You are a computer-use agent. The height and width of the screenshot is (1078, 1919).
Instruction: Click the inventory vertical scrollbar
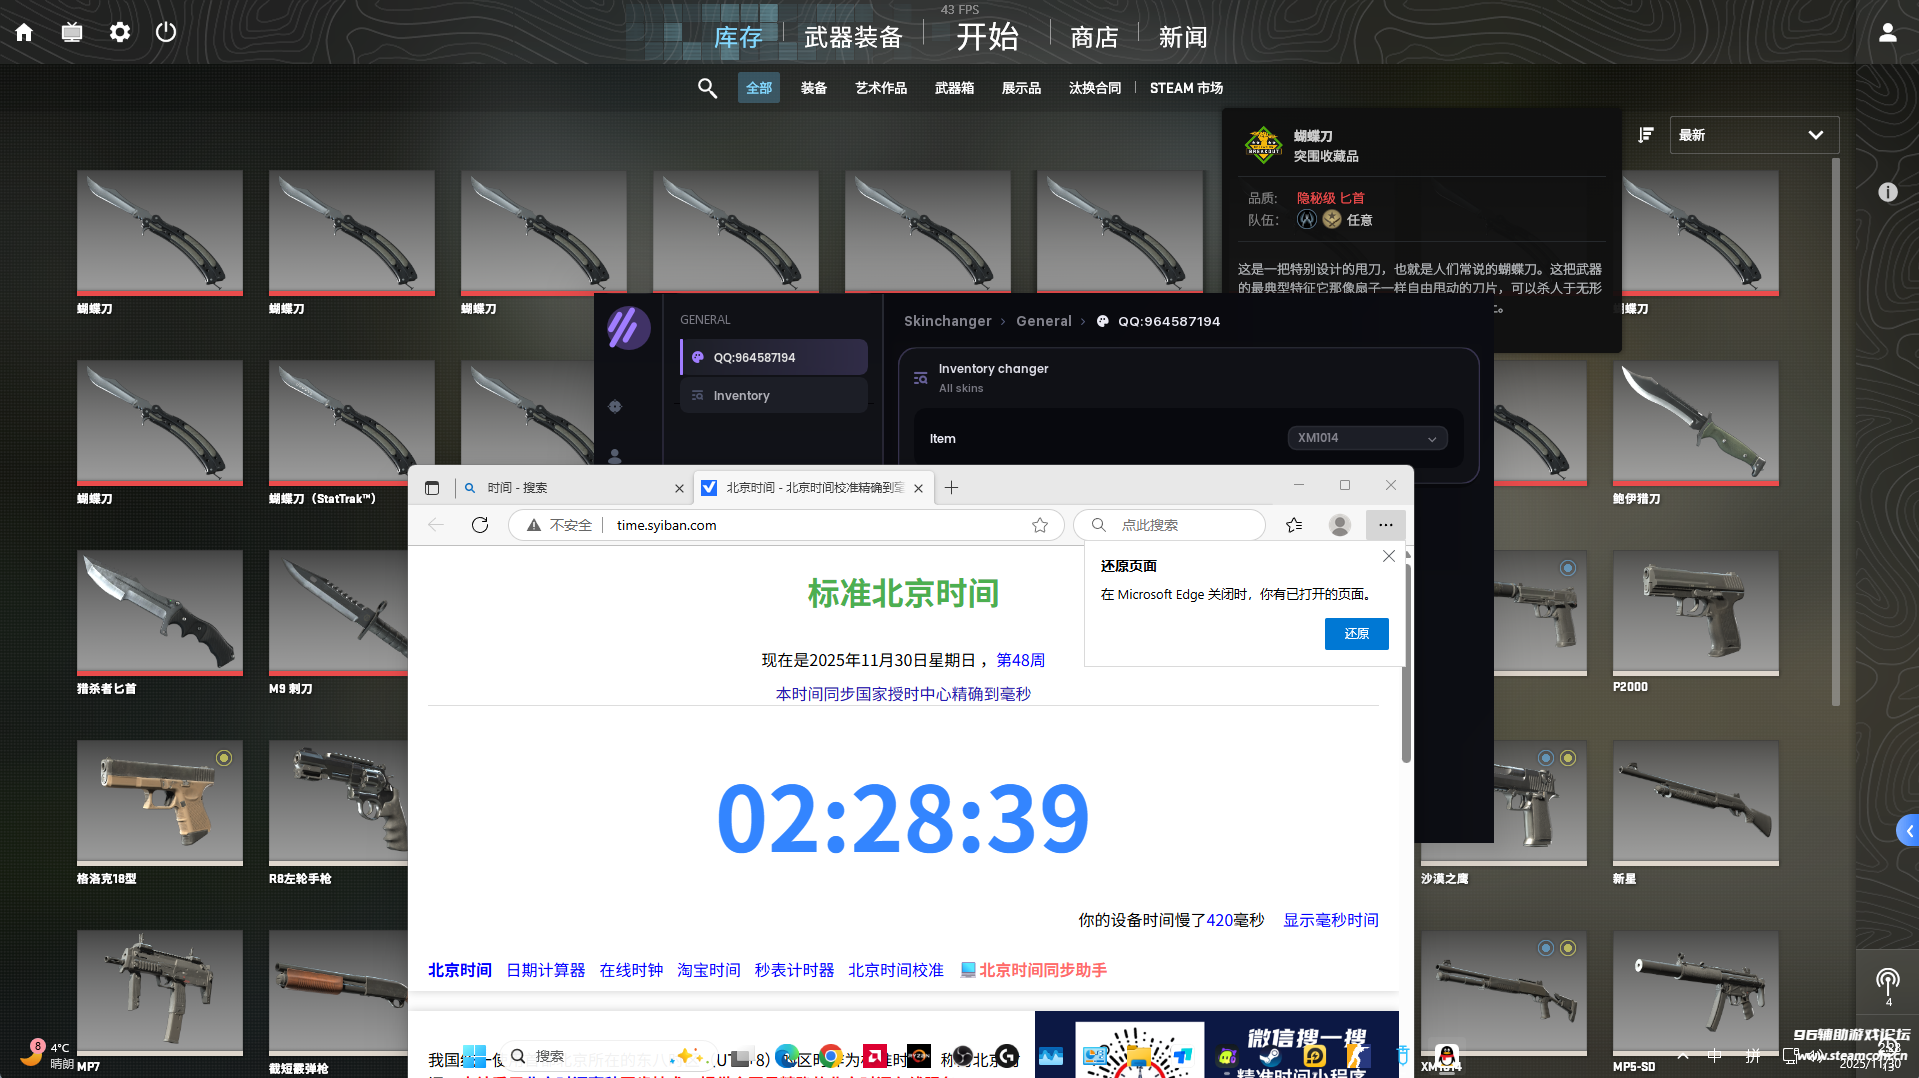click(1835, 430)
